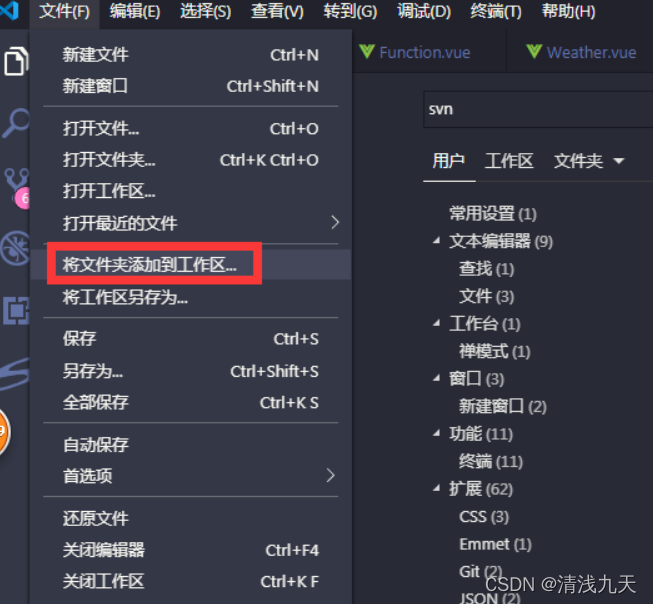
Task: Open the 文件夹 dropdown arrow in settings
Action: [619, 161]
